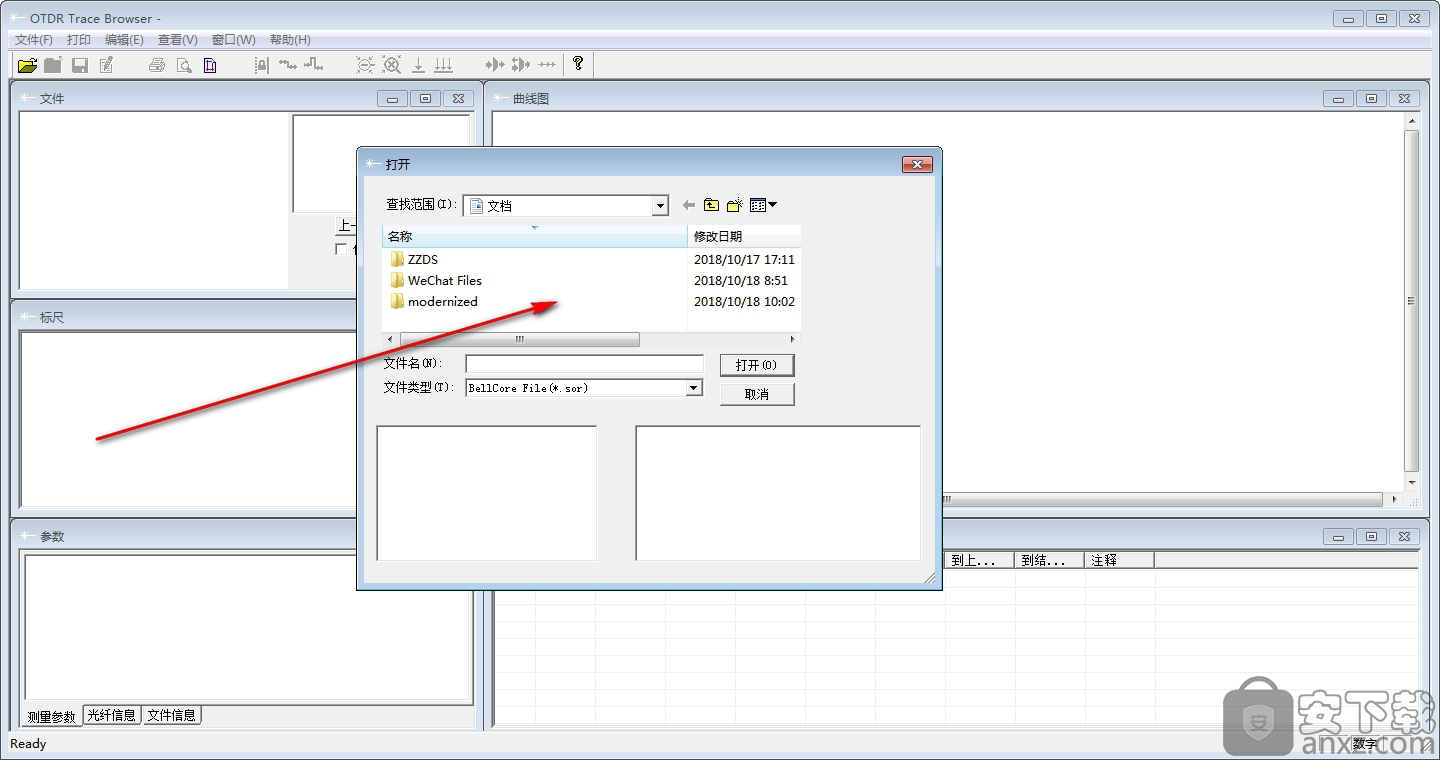Image resolution: width=1440 pixels, height=760 pixels.
Task: Create a new folder in the dialog
Action: [734, 205]
